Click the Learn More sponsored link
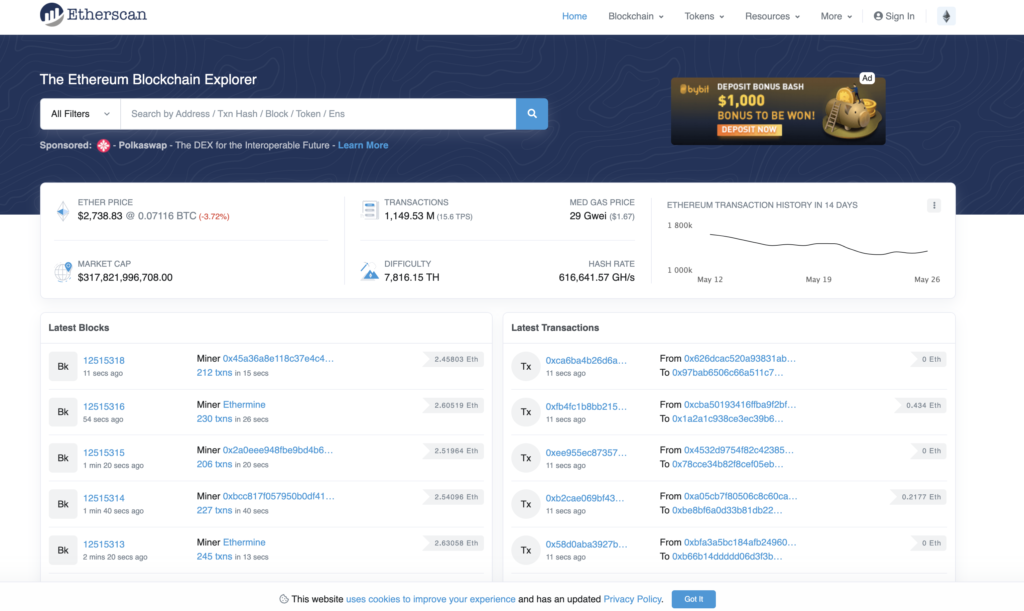Viewport: 1024px width, 611px height. click(363, 146)
